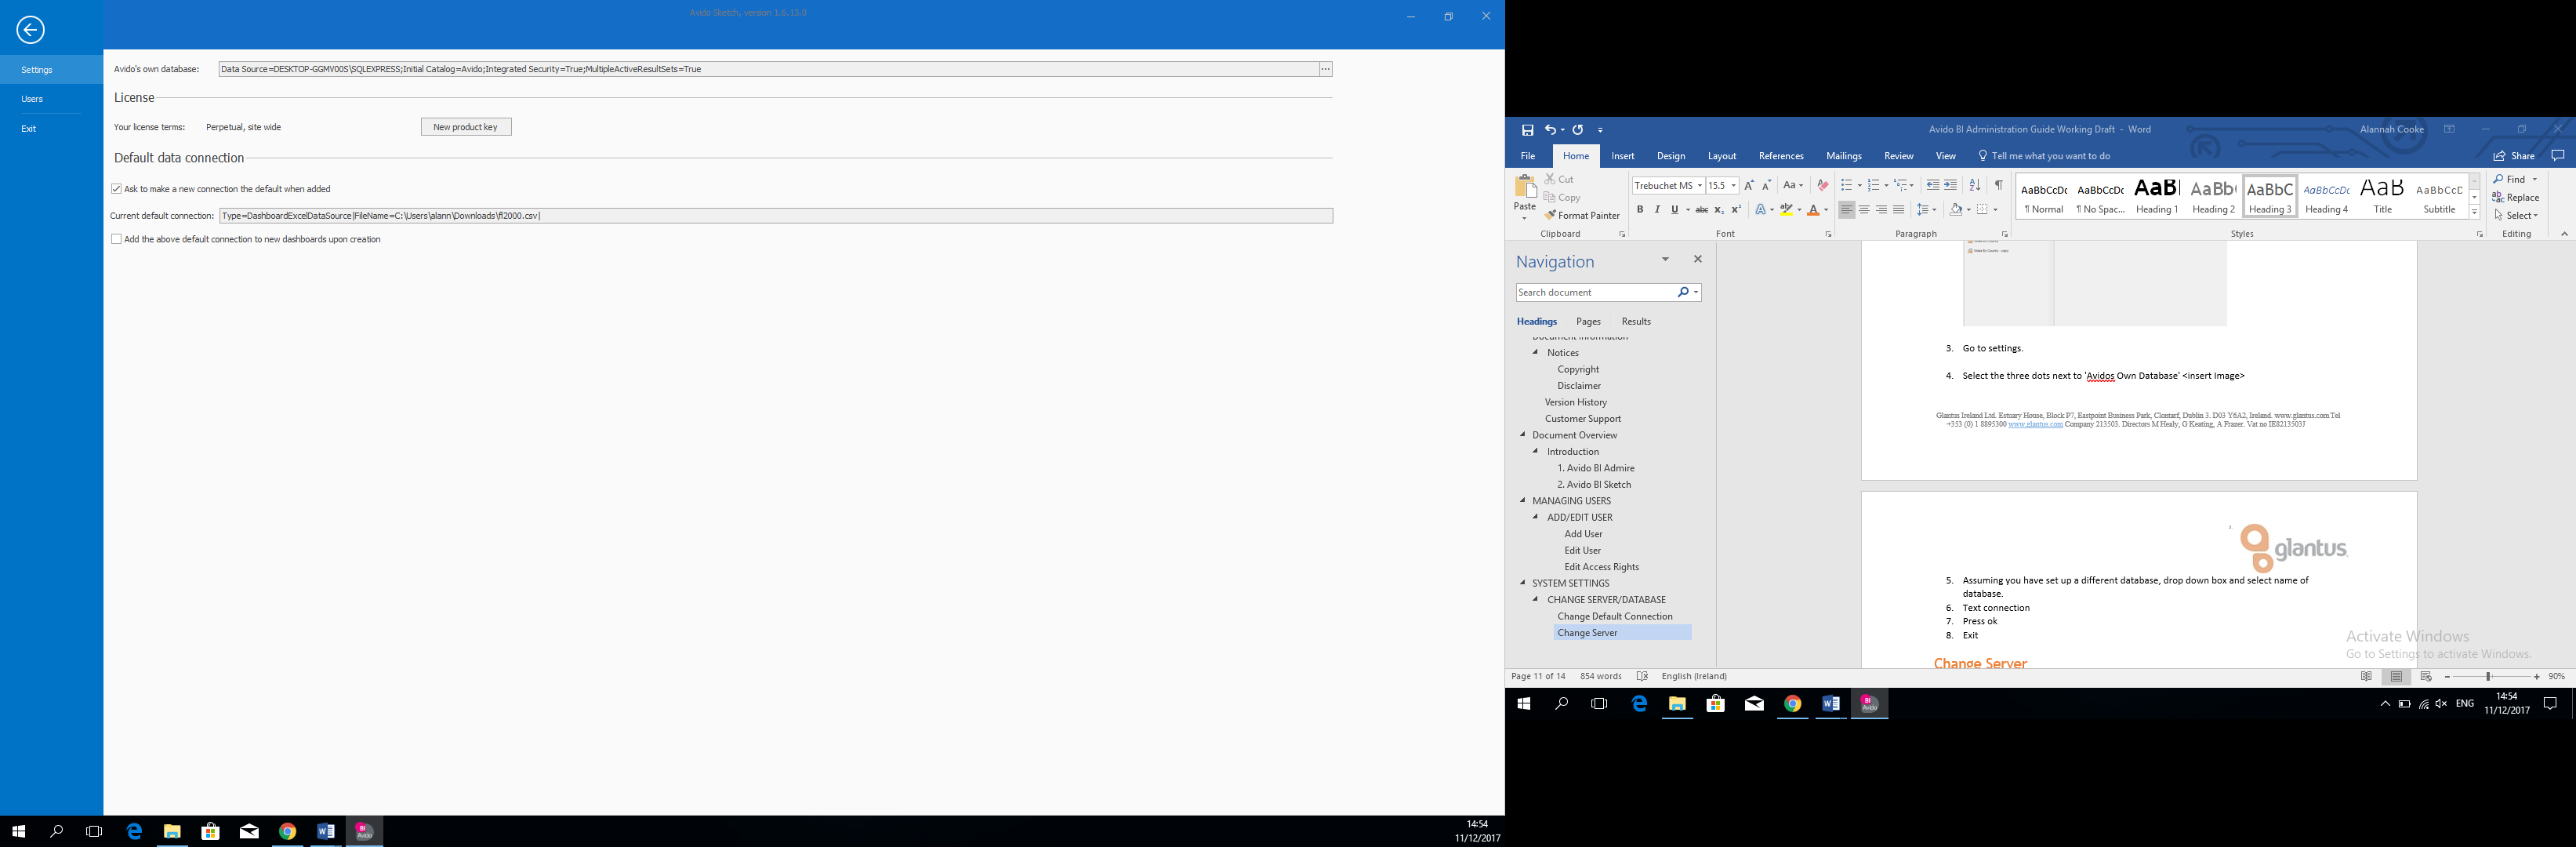Open font name dropdown Trebuchet MS
Screen dimensions: 2576x847
pyautogui.click(x=1699, y=186)
